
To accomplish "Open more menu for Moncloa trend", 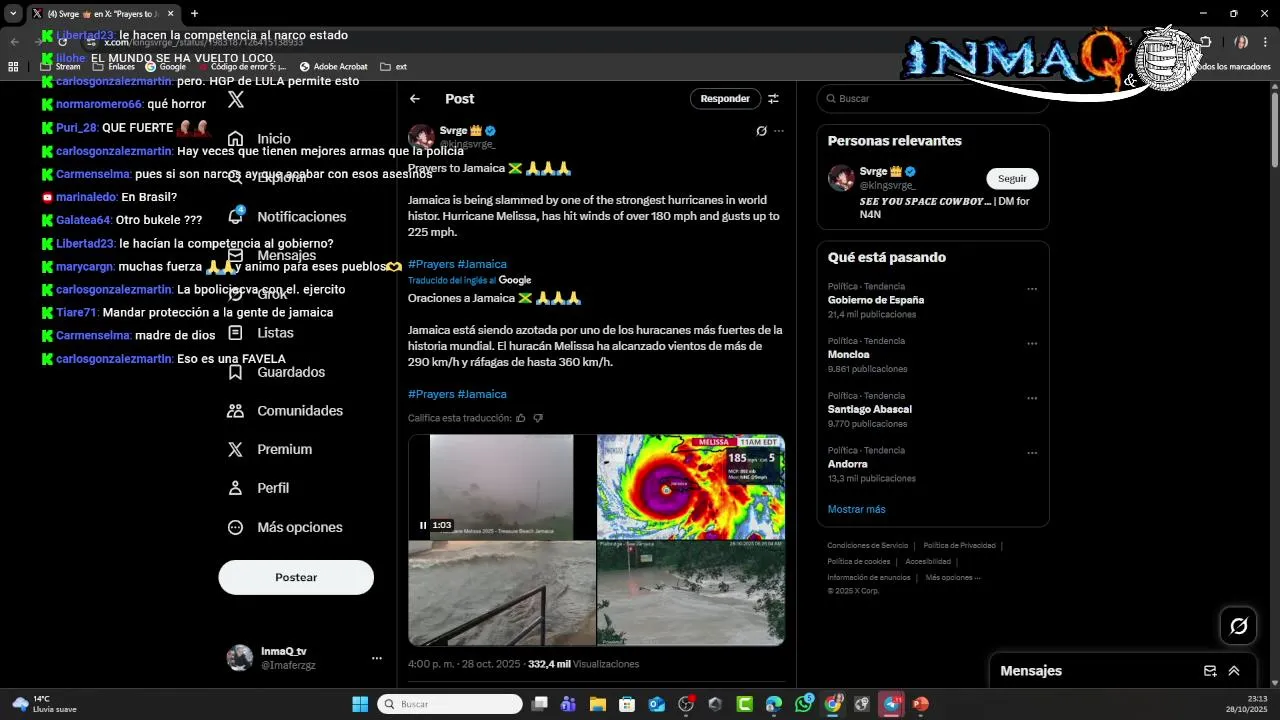I will tap(1032, 344).
